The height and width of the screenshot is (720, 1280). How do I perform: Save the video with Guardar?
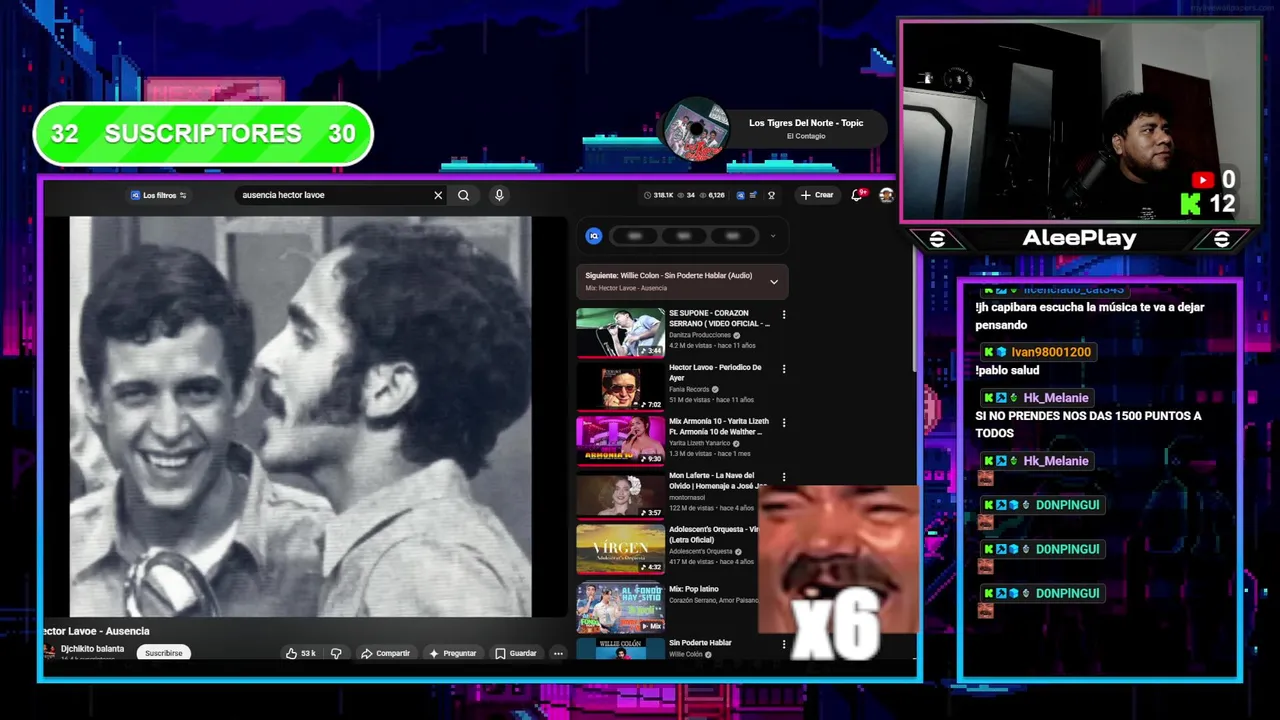coord(516,653)
